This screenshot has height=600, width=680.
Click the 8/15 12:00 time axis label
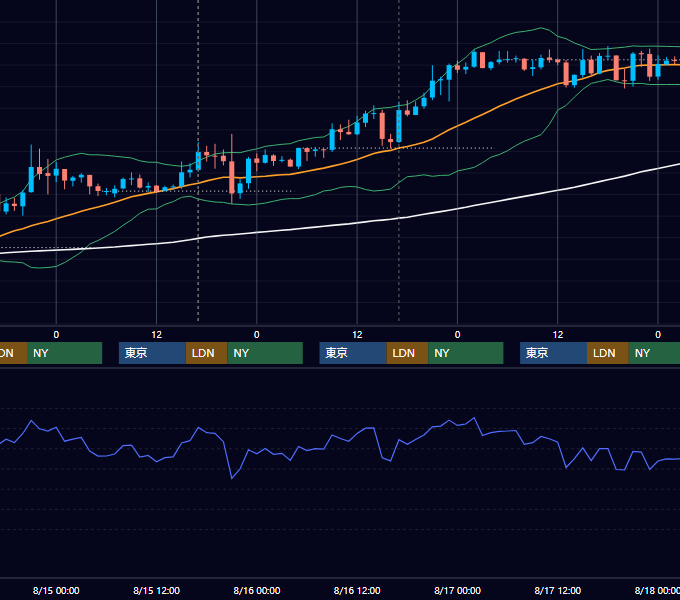tap(157, 590)
